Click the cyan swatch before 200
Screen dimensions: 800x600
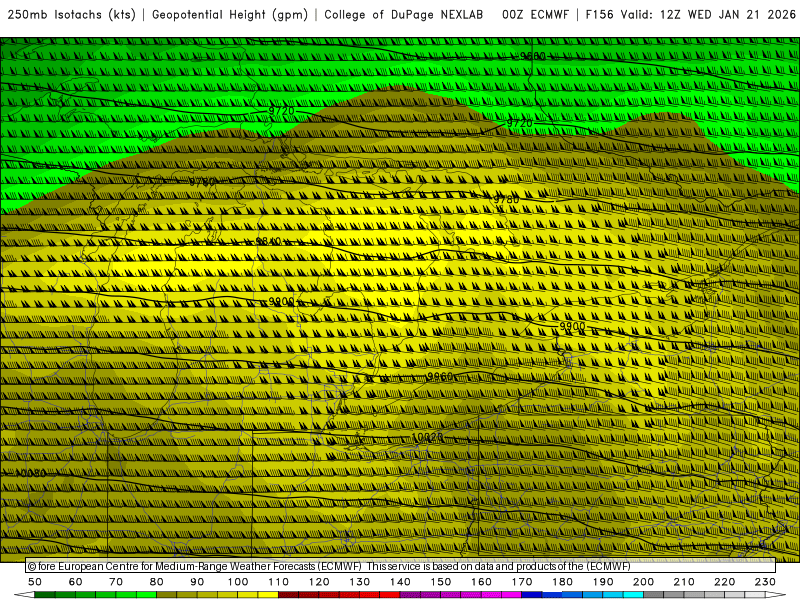coord(633,595)
